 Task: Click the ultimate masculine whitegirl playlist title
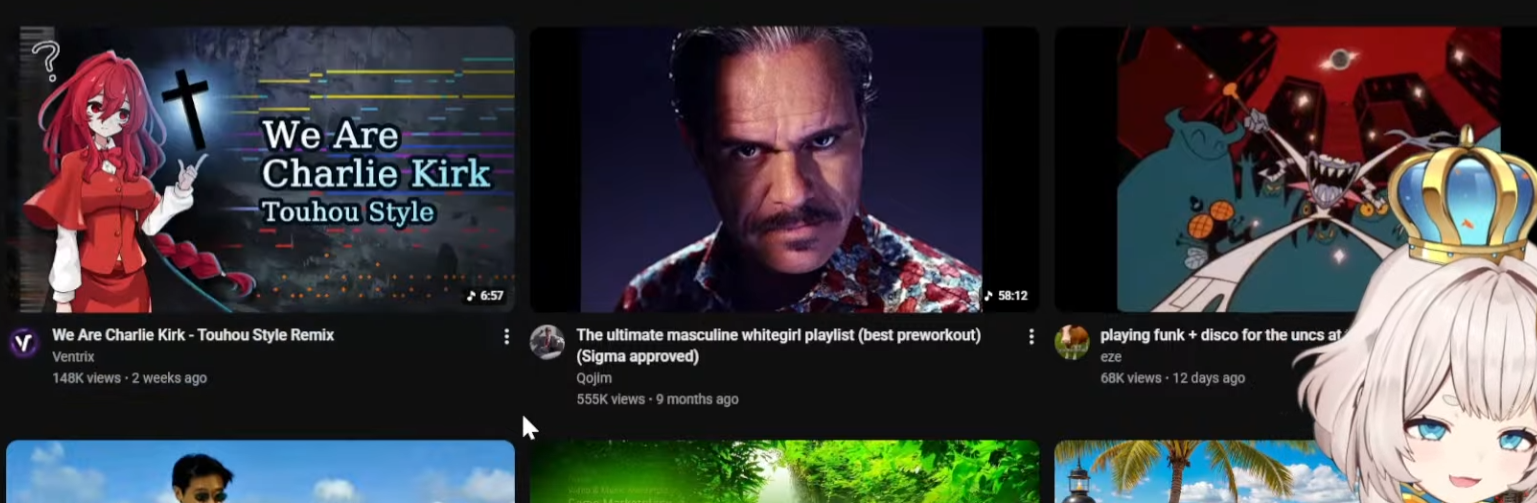(778, 345)
